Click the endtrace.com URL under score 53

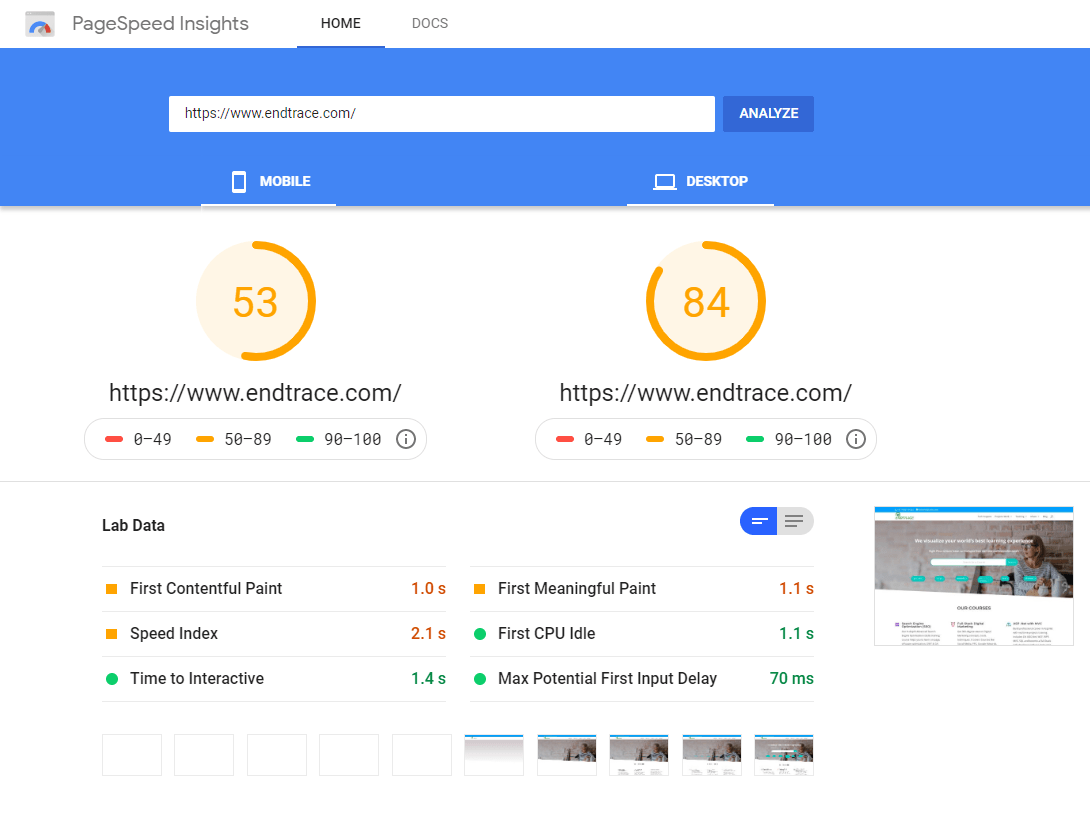pyautogui.click(x=255, y=393)
